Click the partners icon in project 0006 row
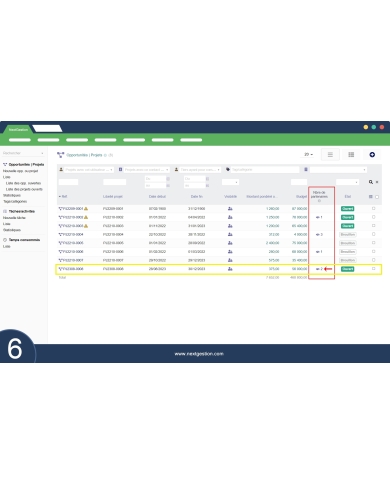The width and height of the screenshot is (390, 484). tap(317, 252)
